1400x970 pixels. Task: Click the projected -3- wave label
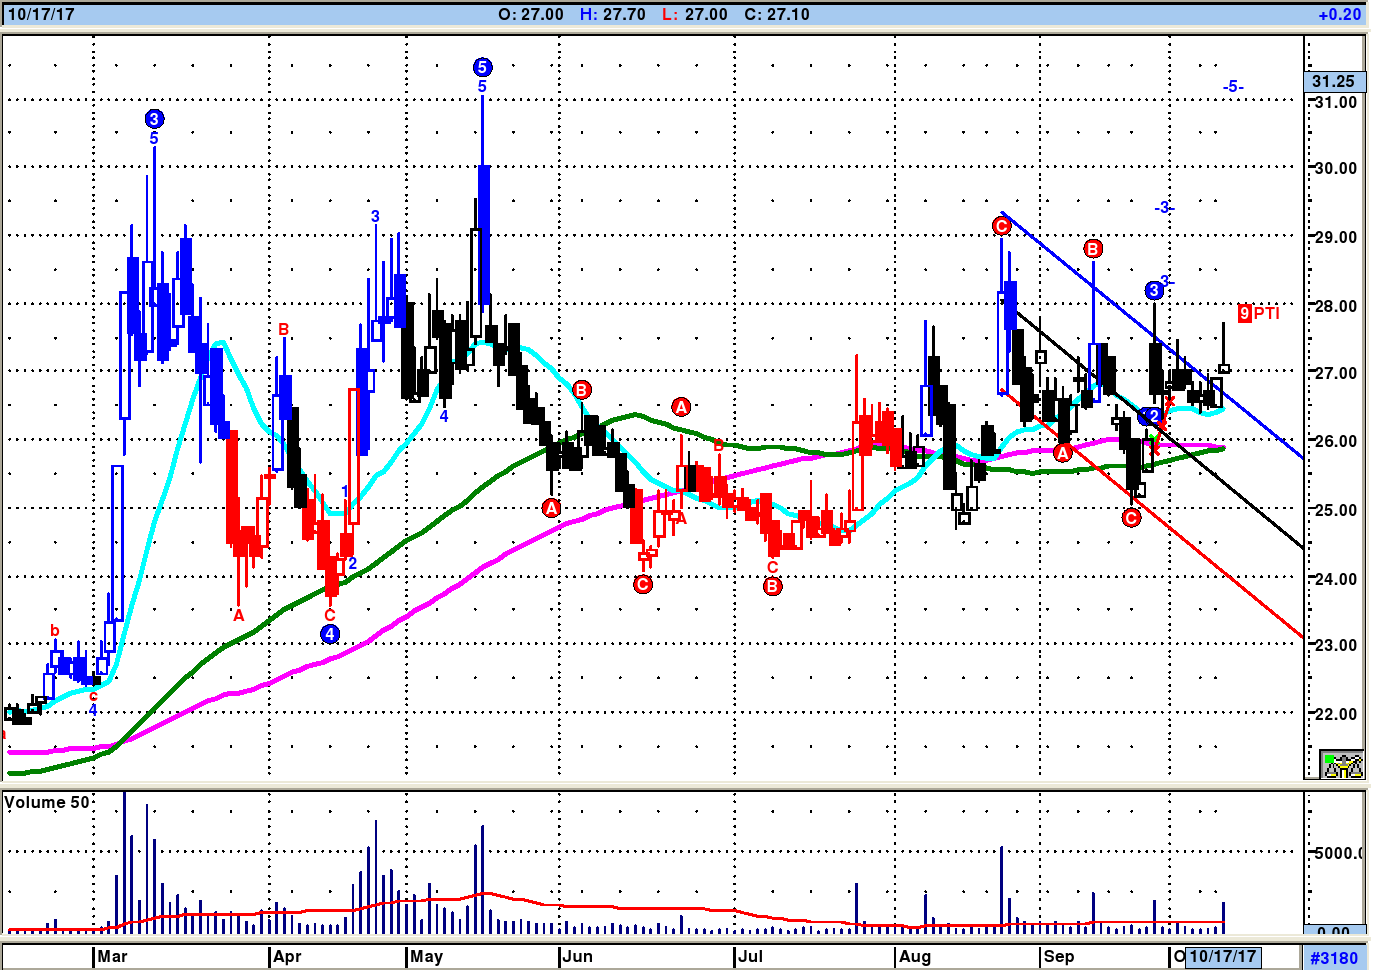tap(1163, 207)
